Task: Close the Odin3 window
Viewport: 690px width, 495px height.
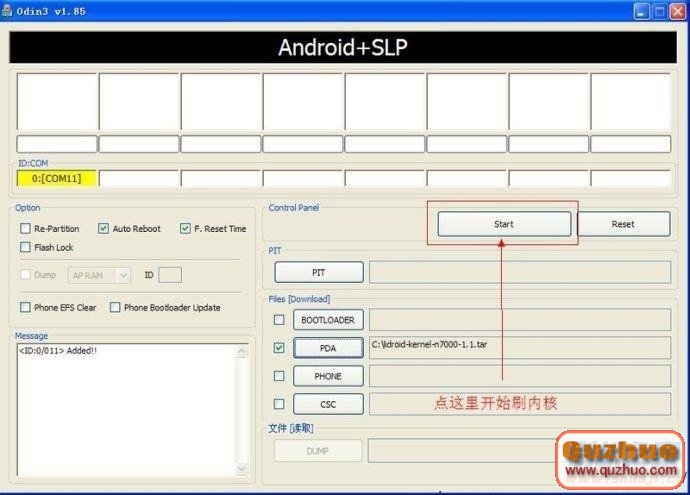Action: pos(678,11)
